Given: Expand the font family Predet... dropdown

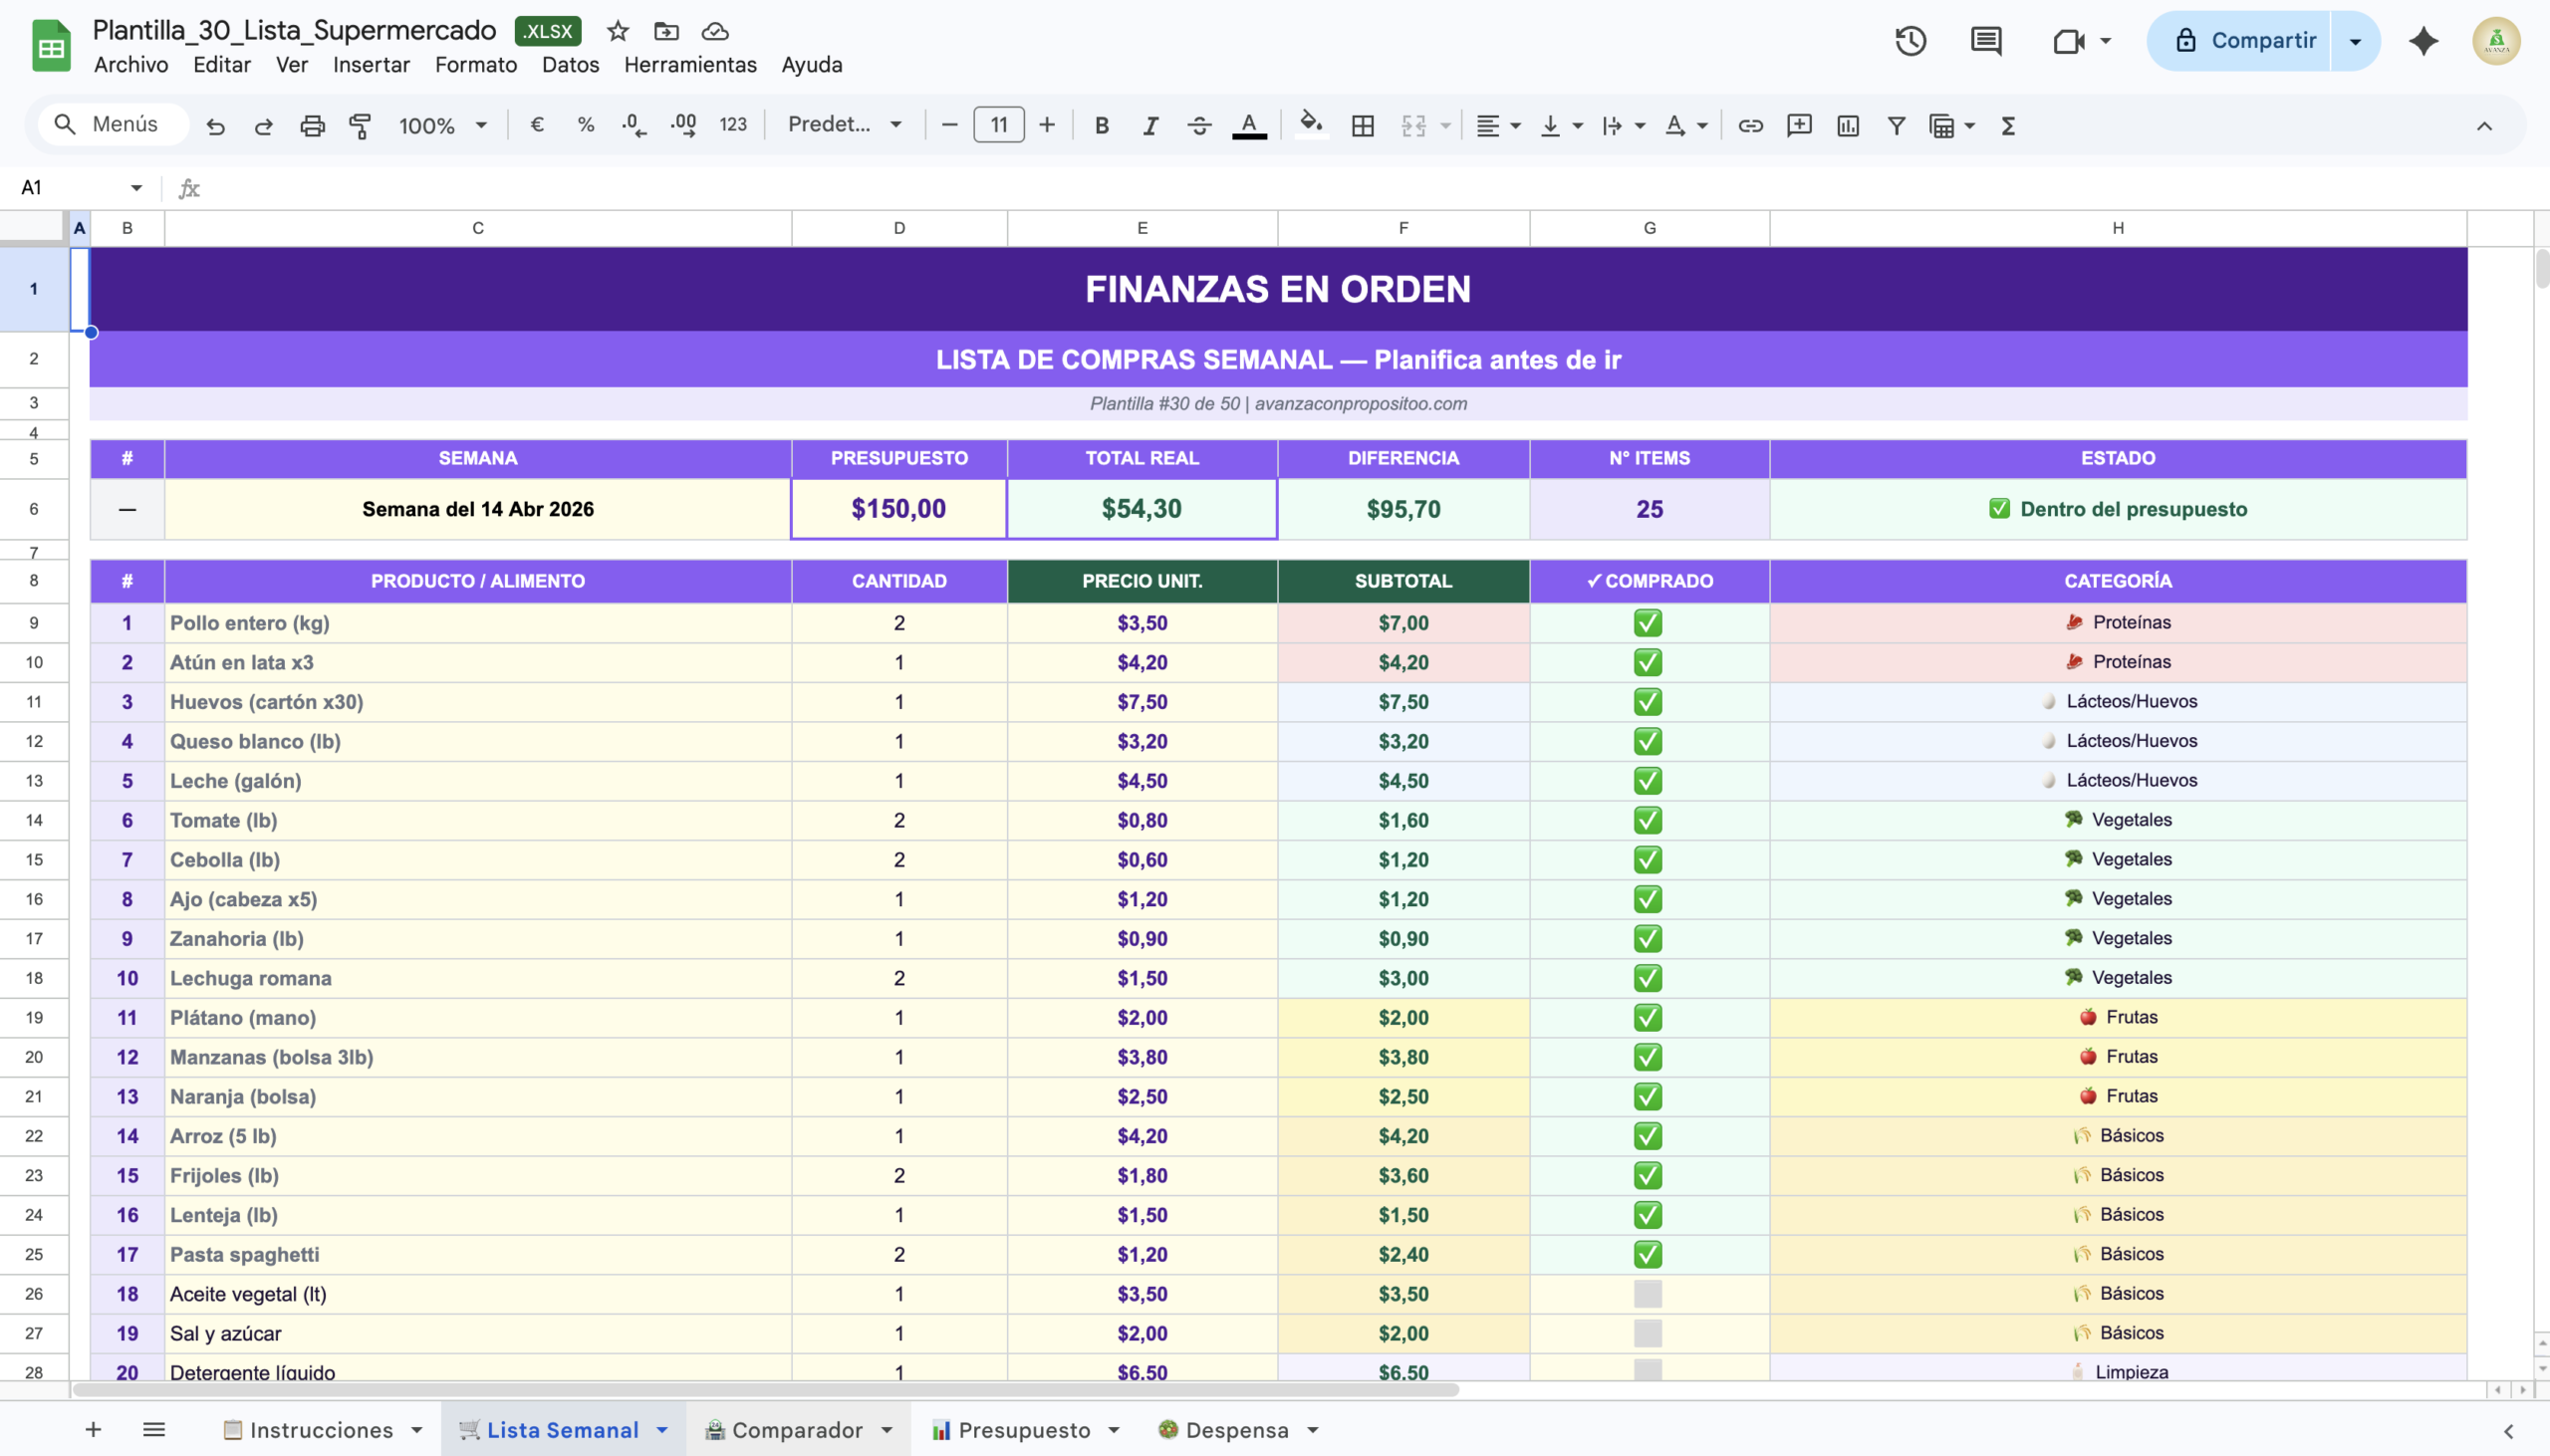Looking at the screenshot, I should [845, 125].
